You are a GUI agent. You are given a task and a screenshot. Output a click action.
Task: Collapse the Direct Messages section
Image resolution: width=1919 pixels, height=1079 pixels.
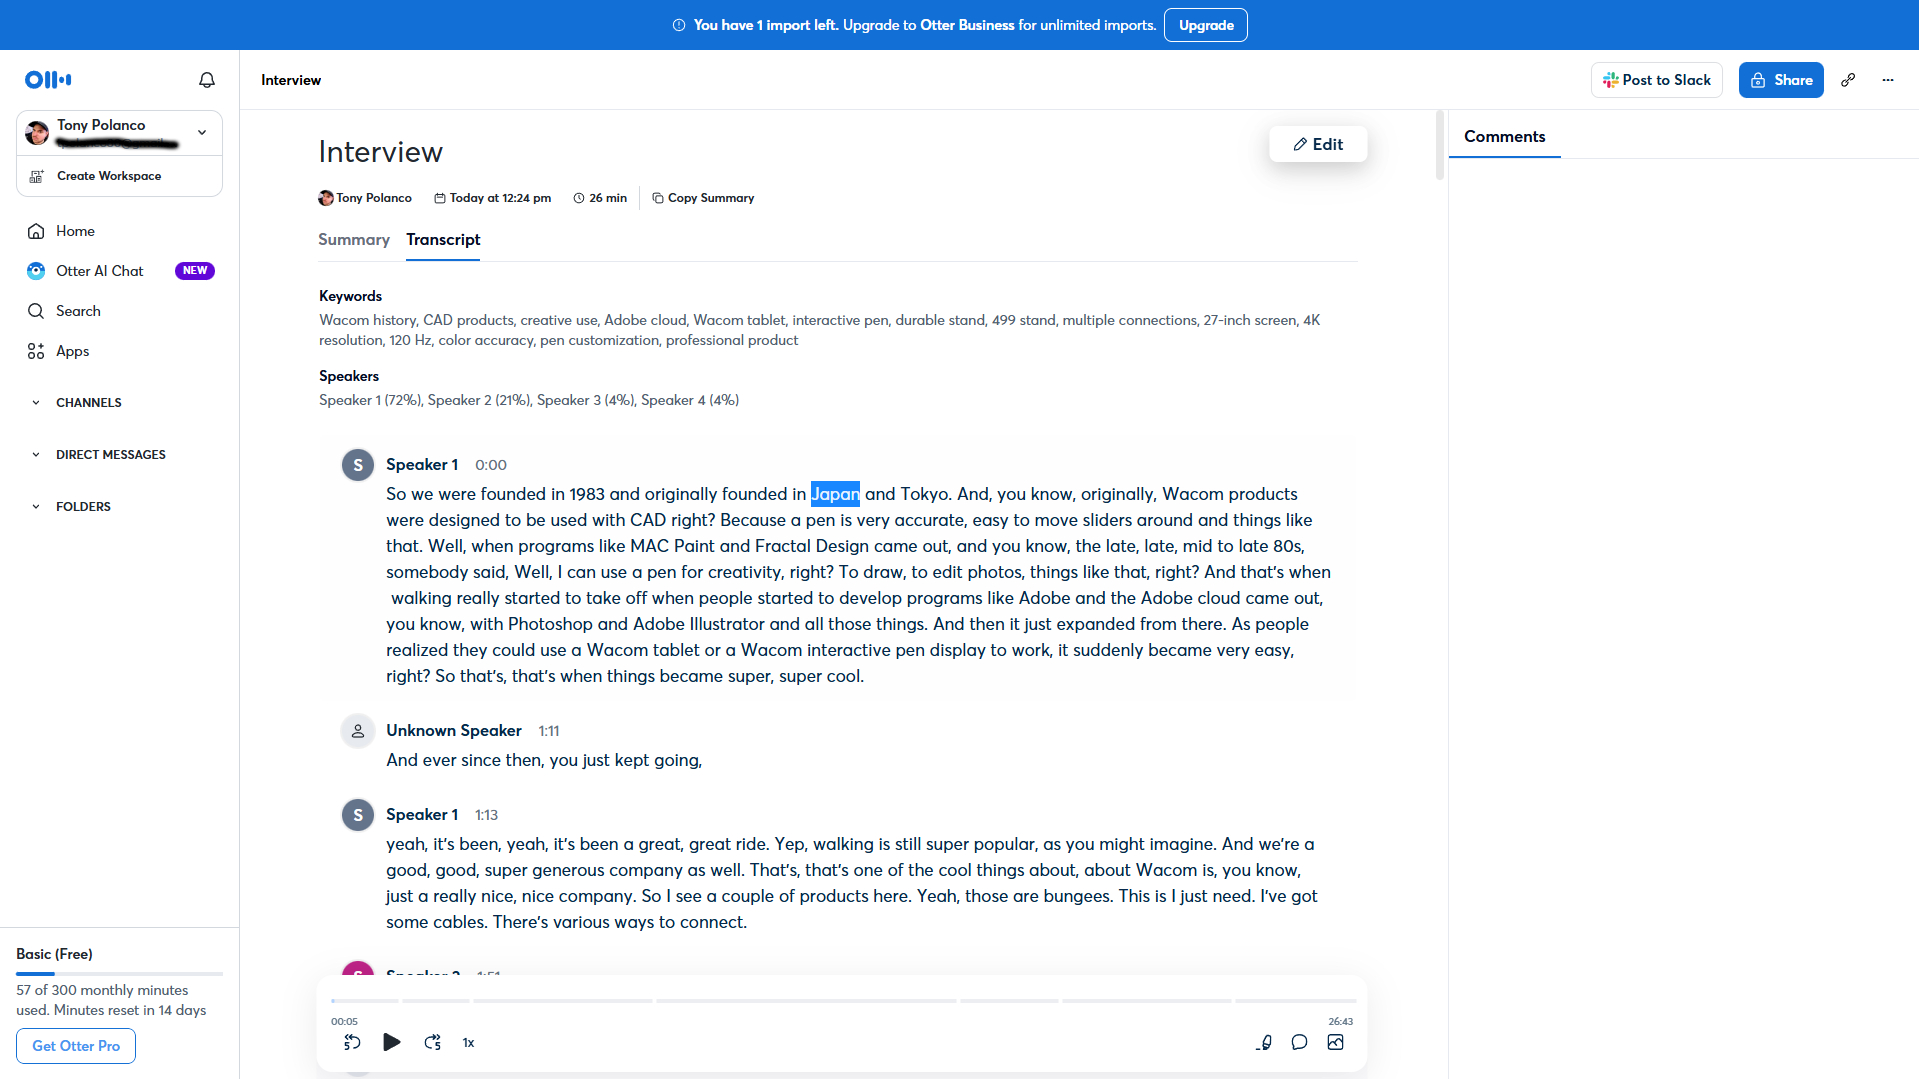click(x=36, y=455)
